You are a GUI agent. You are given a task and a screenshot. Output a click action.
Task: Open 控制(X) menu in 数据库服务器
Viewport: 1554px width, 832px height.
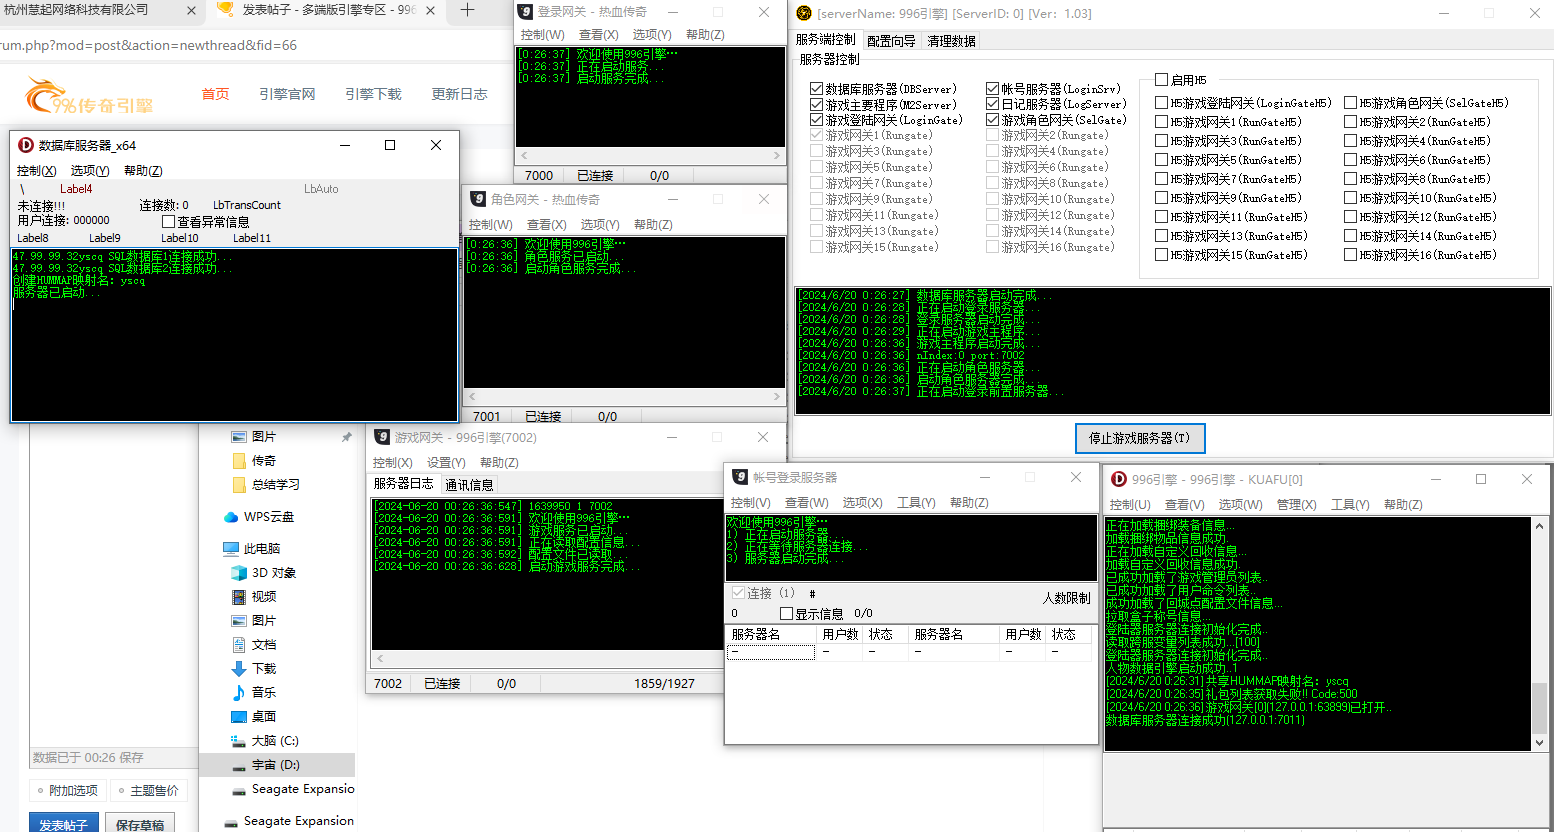37,171
